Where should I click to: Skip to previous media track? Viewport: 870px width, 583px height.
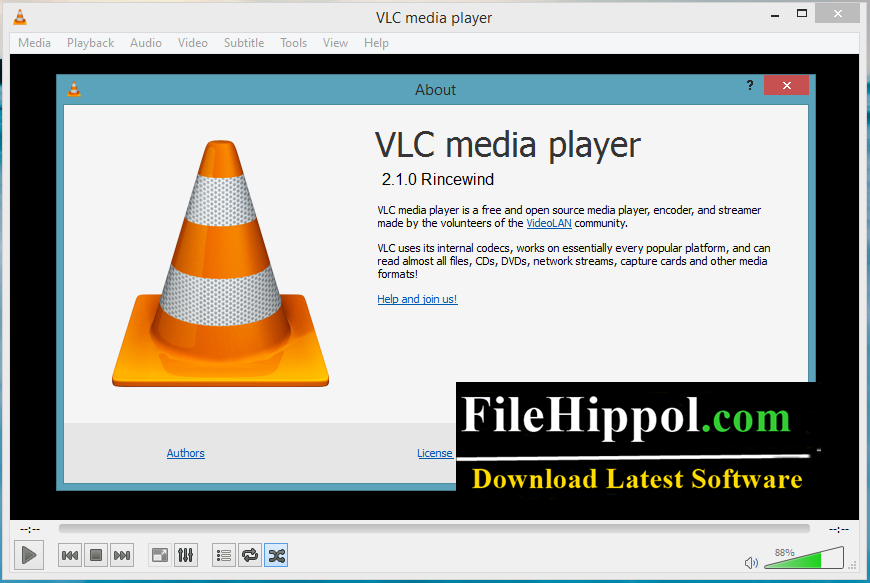[70, 555]
